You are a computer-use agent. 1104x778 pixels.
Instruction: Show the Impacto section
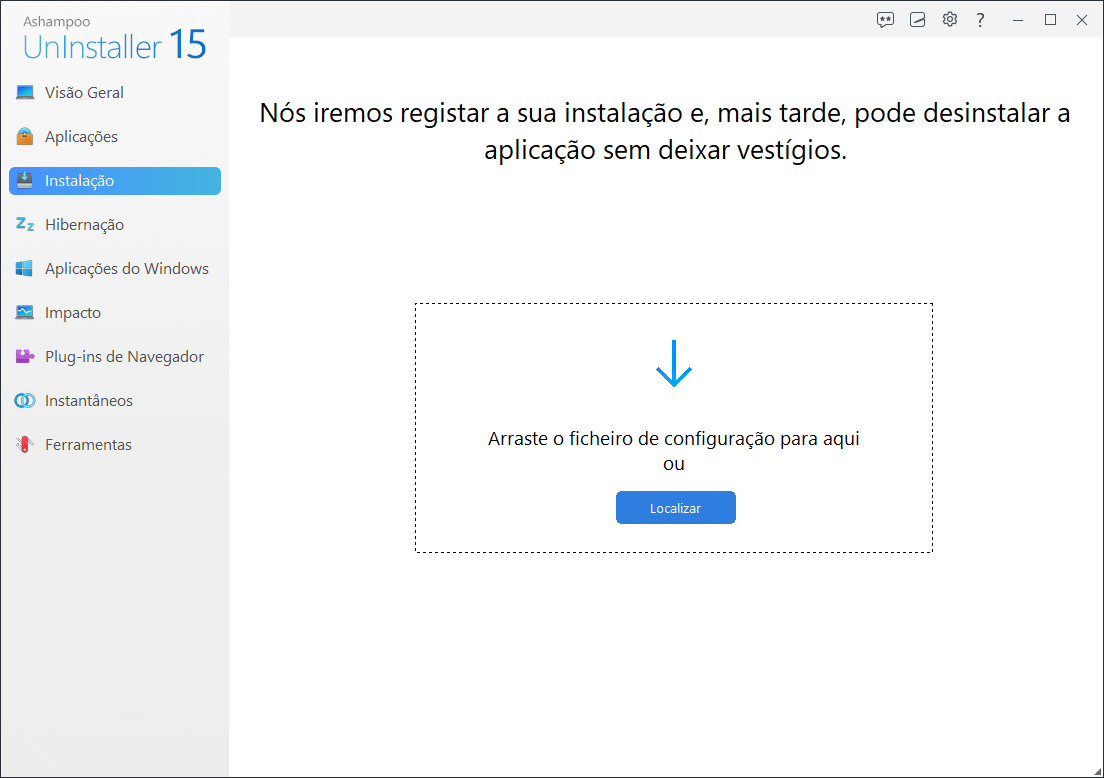tap(115, 313)
